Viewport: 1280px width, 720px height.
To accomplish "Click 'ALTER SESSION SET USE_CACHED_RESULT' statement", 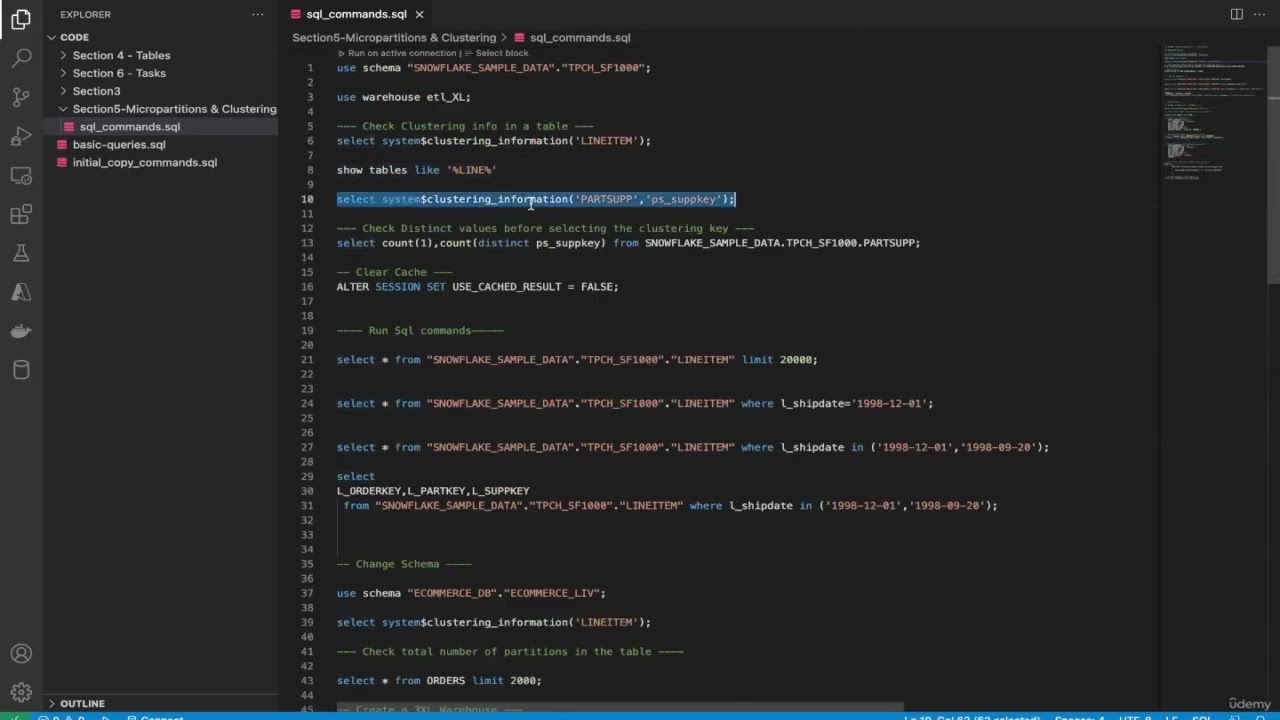I will tap(477, 287).
